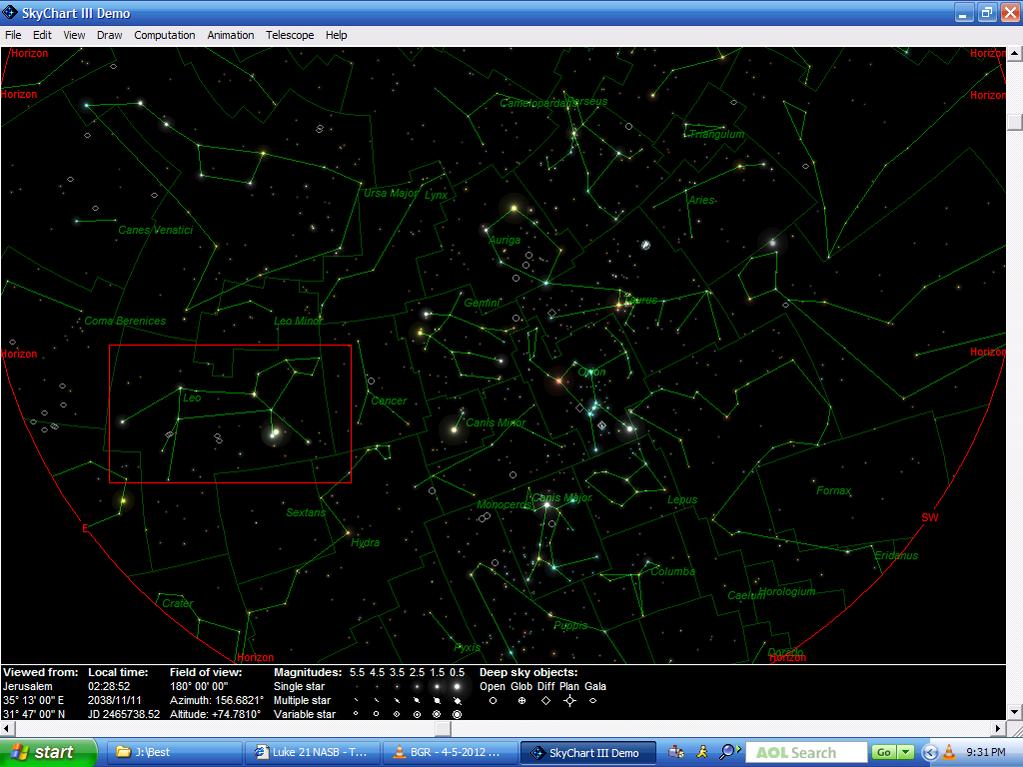This screenshot has height=767, width=1023.
Task: Expand hidden system tray icons arrow
Action: [x=931, y=752]
